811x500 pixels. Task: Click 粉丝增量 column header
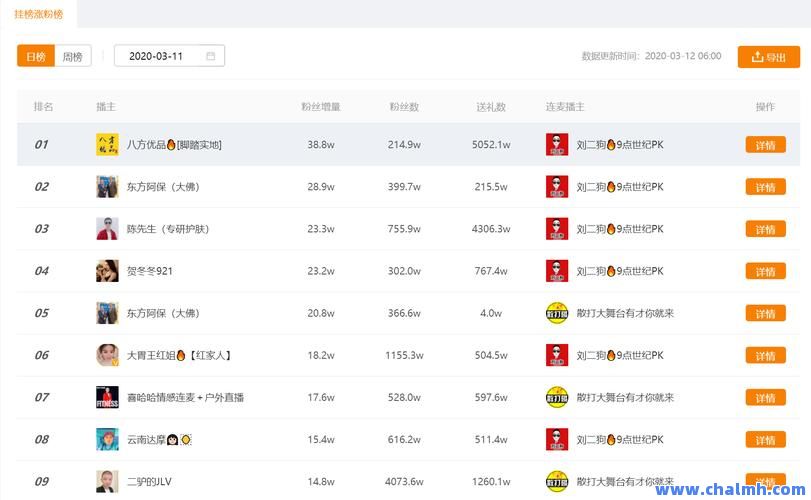click(321, 107)
